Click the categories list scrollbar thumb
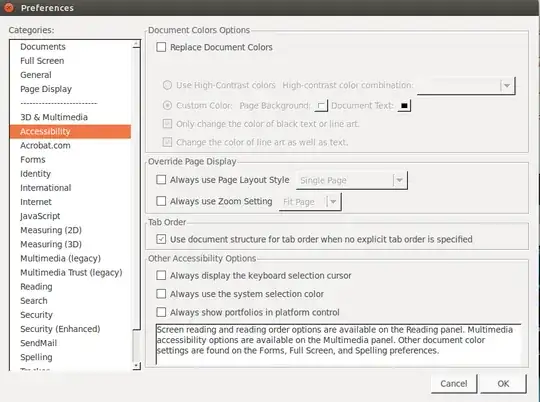 (x=136, y=189)
